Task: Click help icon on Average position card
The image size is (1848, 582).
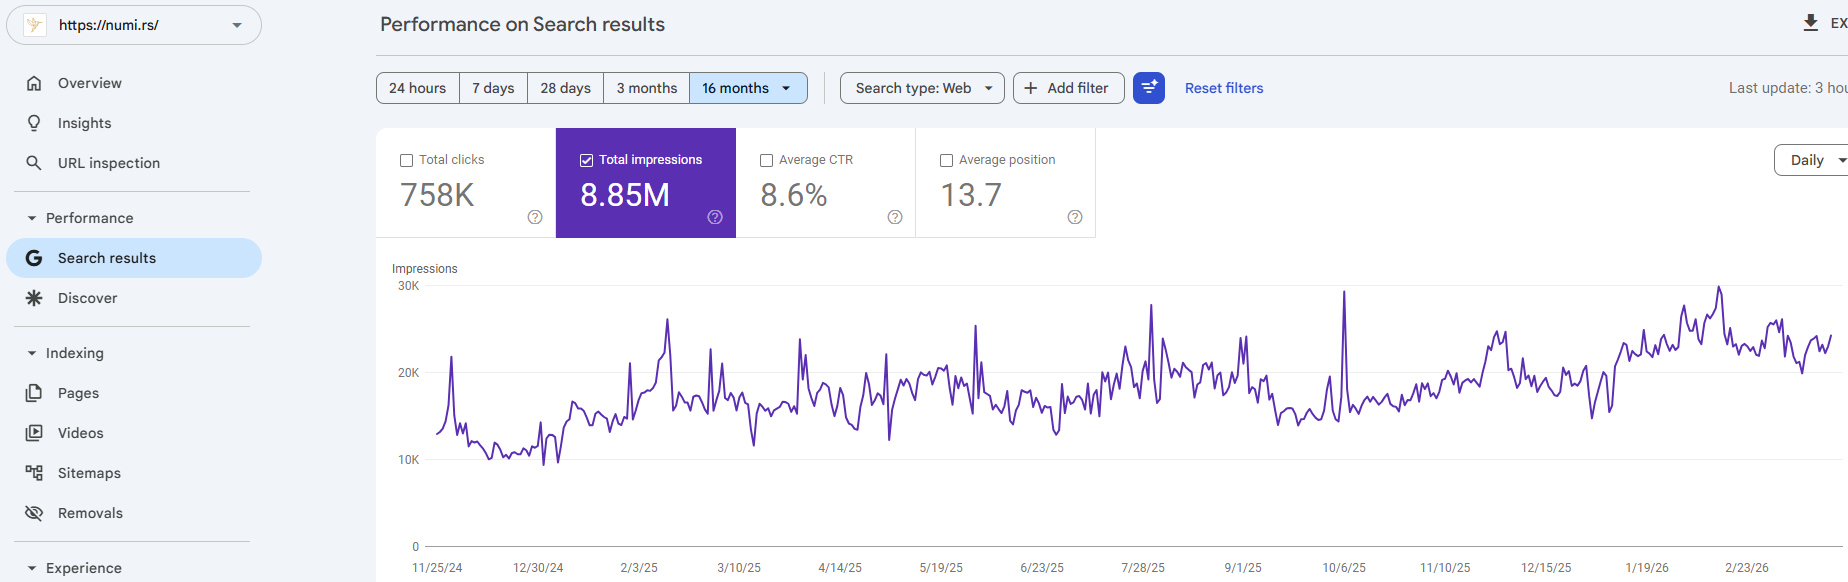Action: tap(1075, 217)
